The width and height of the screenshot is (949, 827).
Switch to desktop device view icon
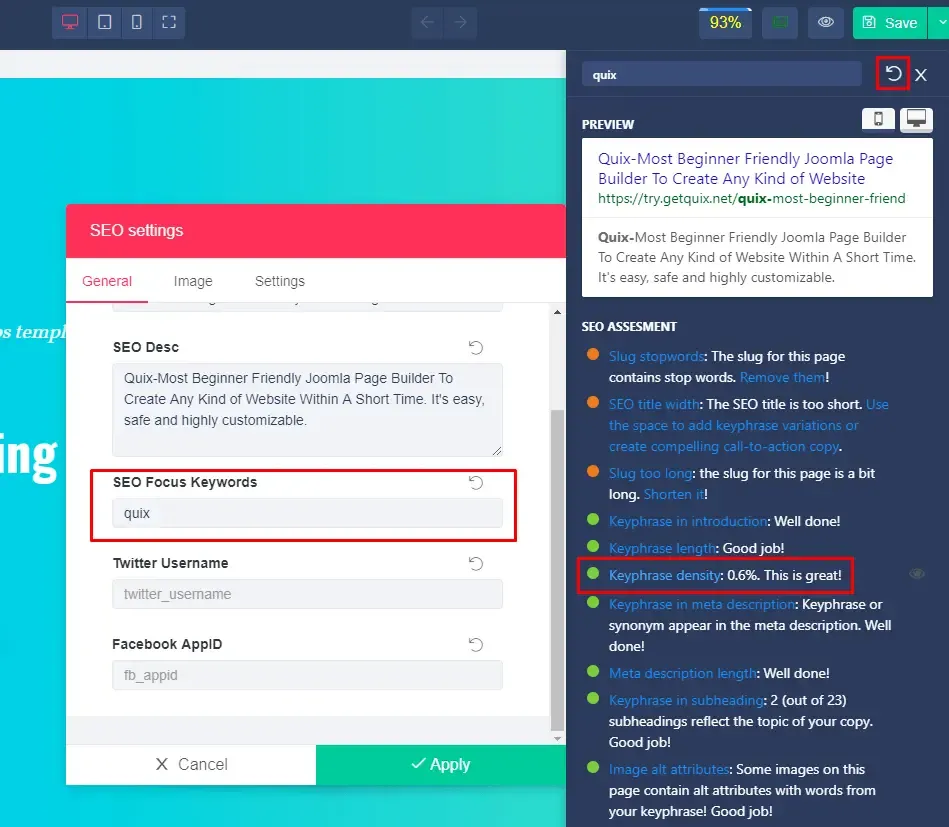pos(70,22)
